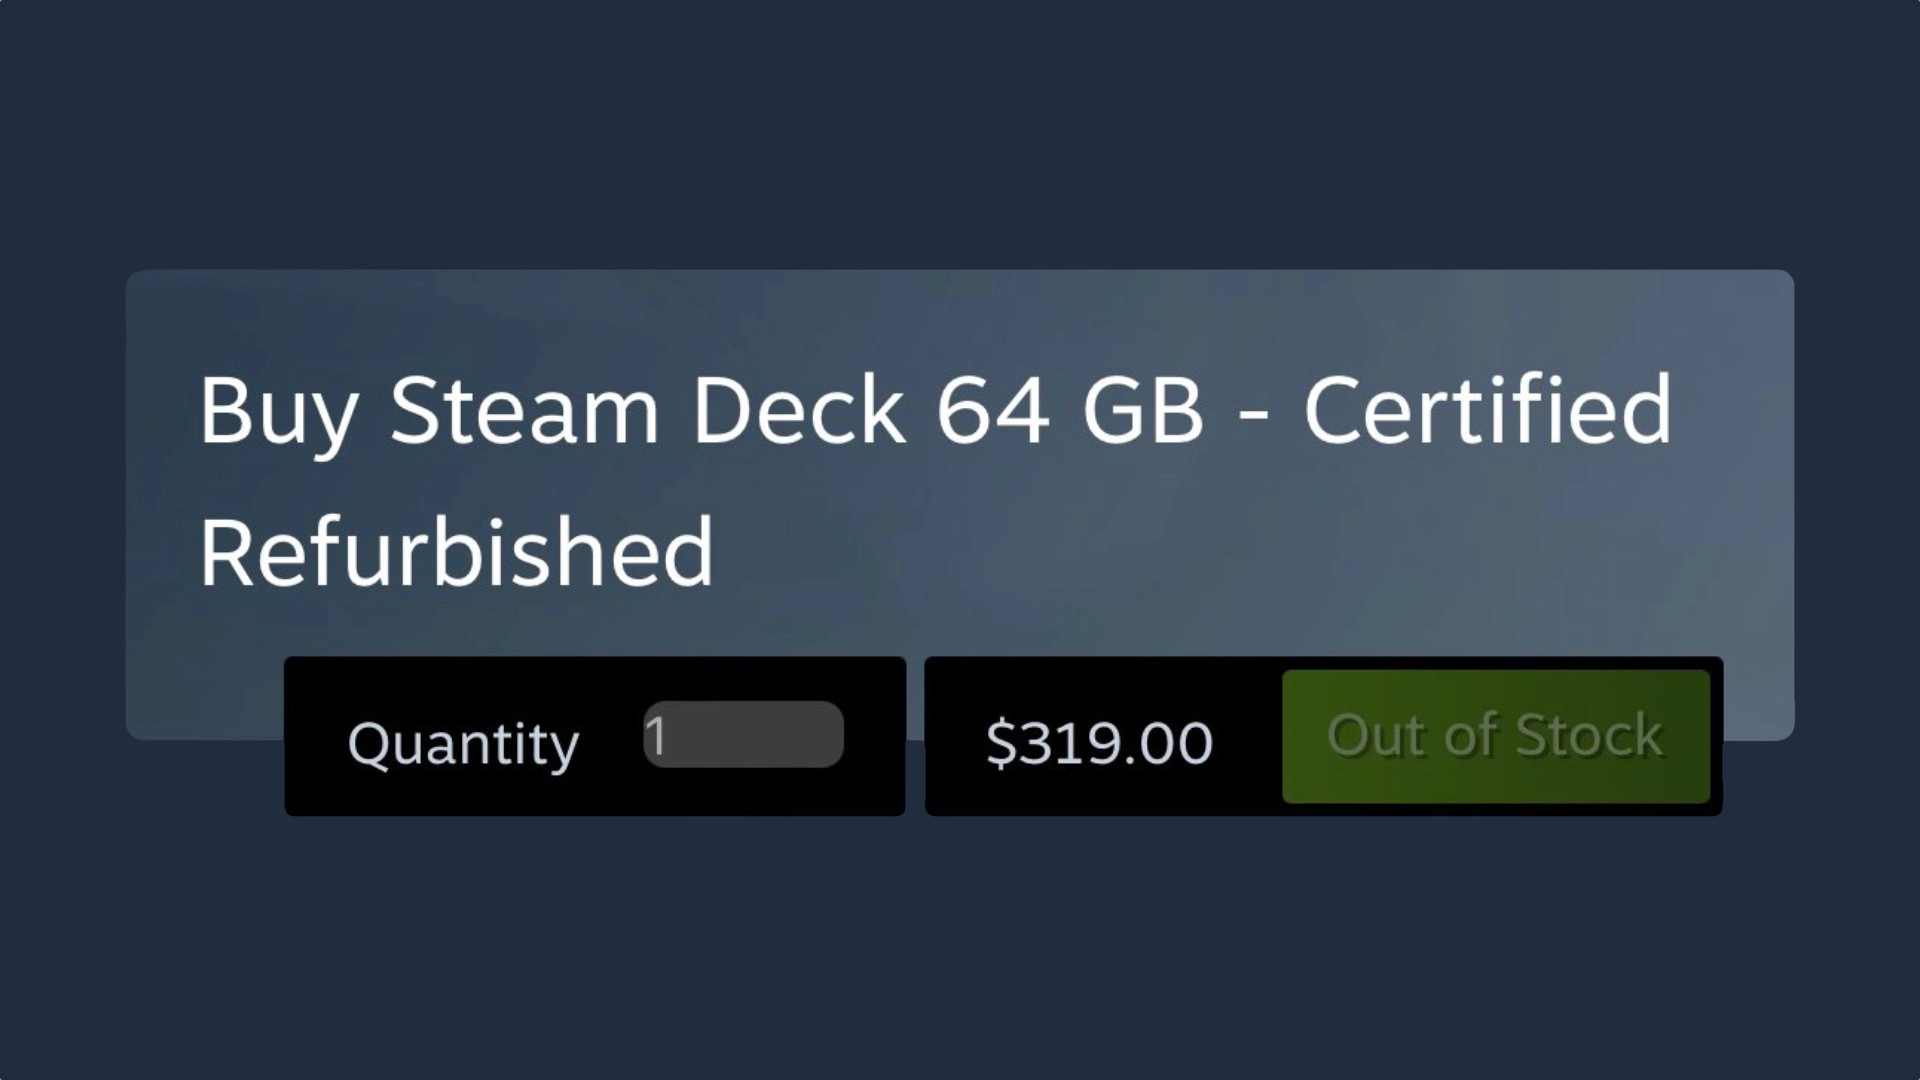Click the word Stock on the green button
1920x1080 pixels.
pyautogui.click(x=1589, y=736)
